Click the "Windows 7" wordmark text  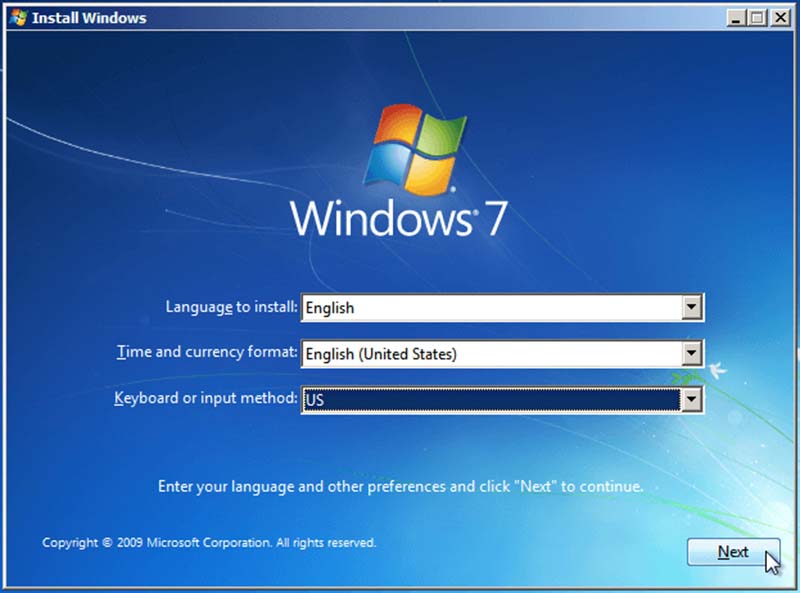pyautogui.click(x=398, y=218)
